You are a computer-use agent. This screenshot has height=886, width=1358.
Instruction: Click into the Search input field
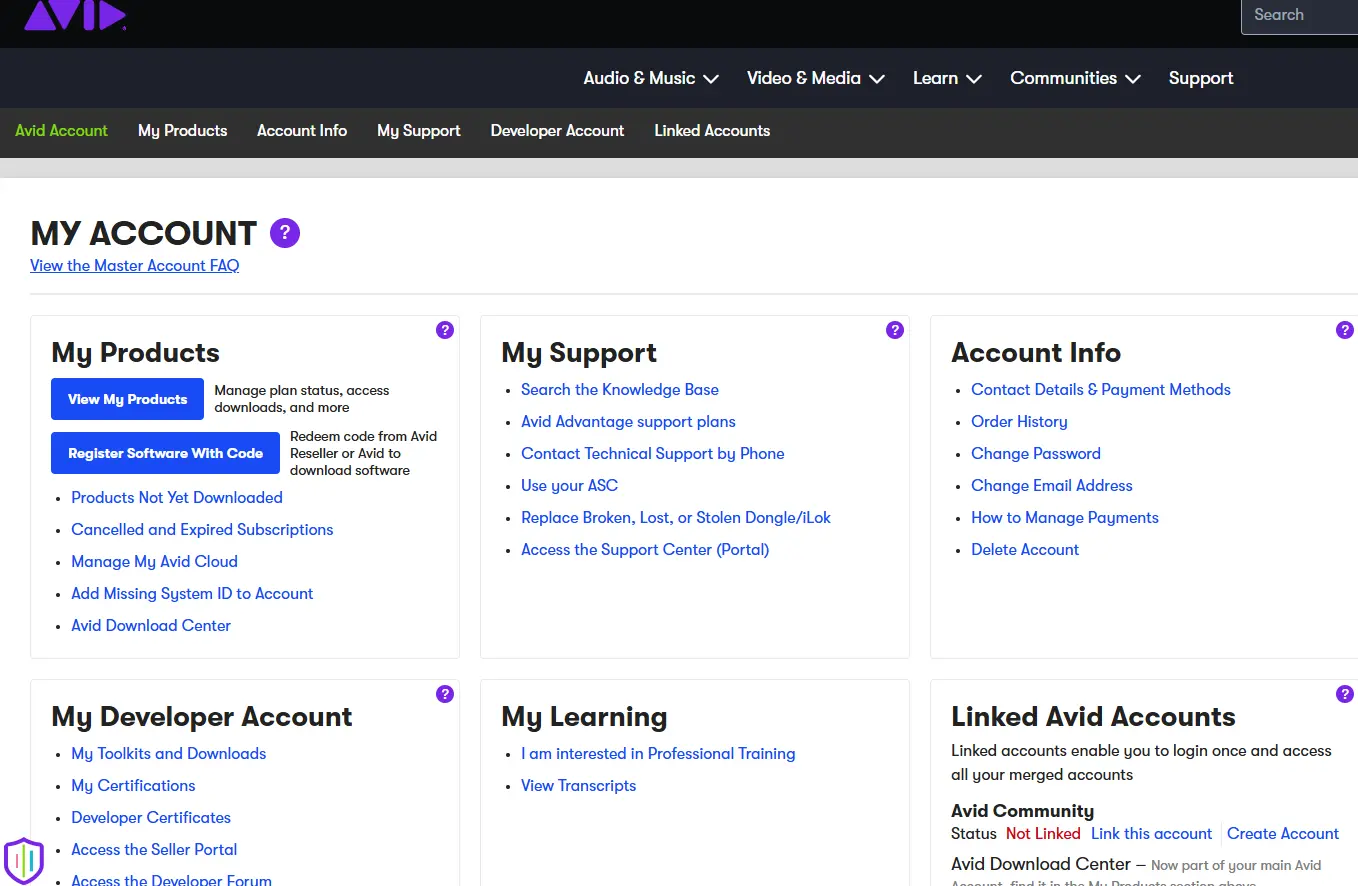tap(1300, 16)
